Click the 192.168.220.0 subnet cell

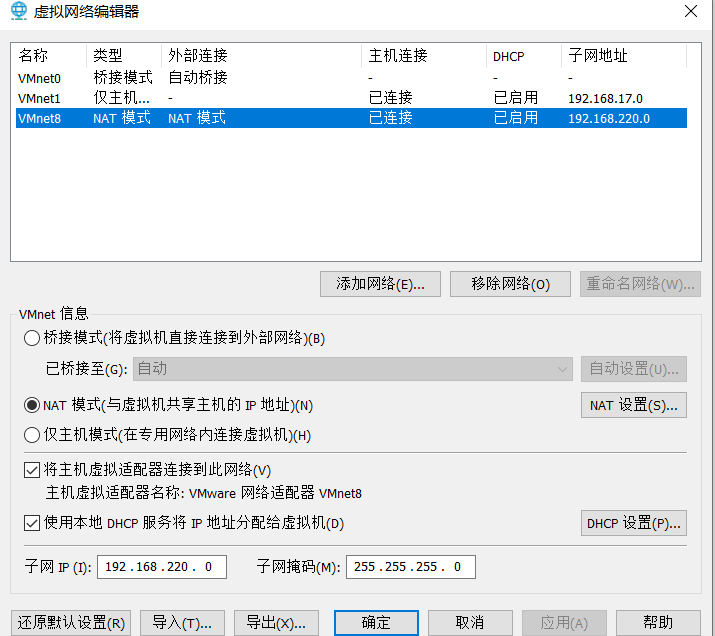(609, 119)
